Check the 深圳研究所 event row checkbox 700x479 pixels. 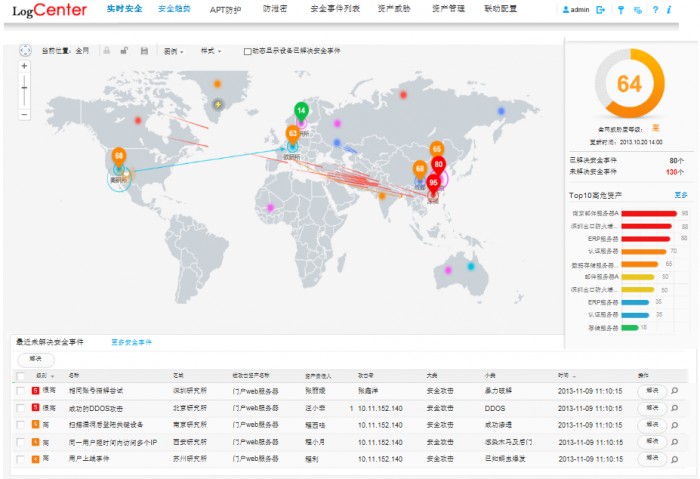click(x=21, y=391)
